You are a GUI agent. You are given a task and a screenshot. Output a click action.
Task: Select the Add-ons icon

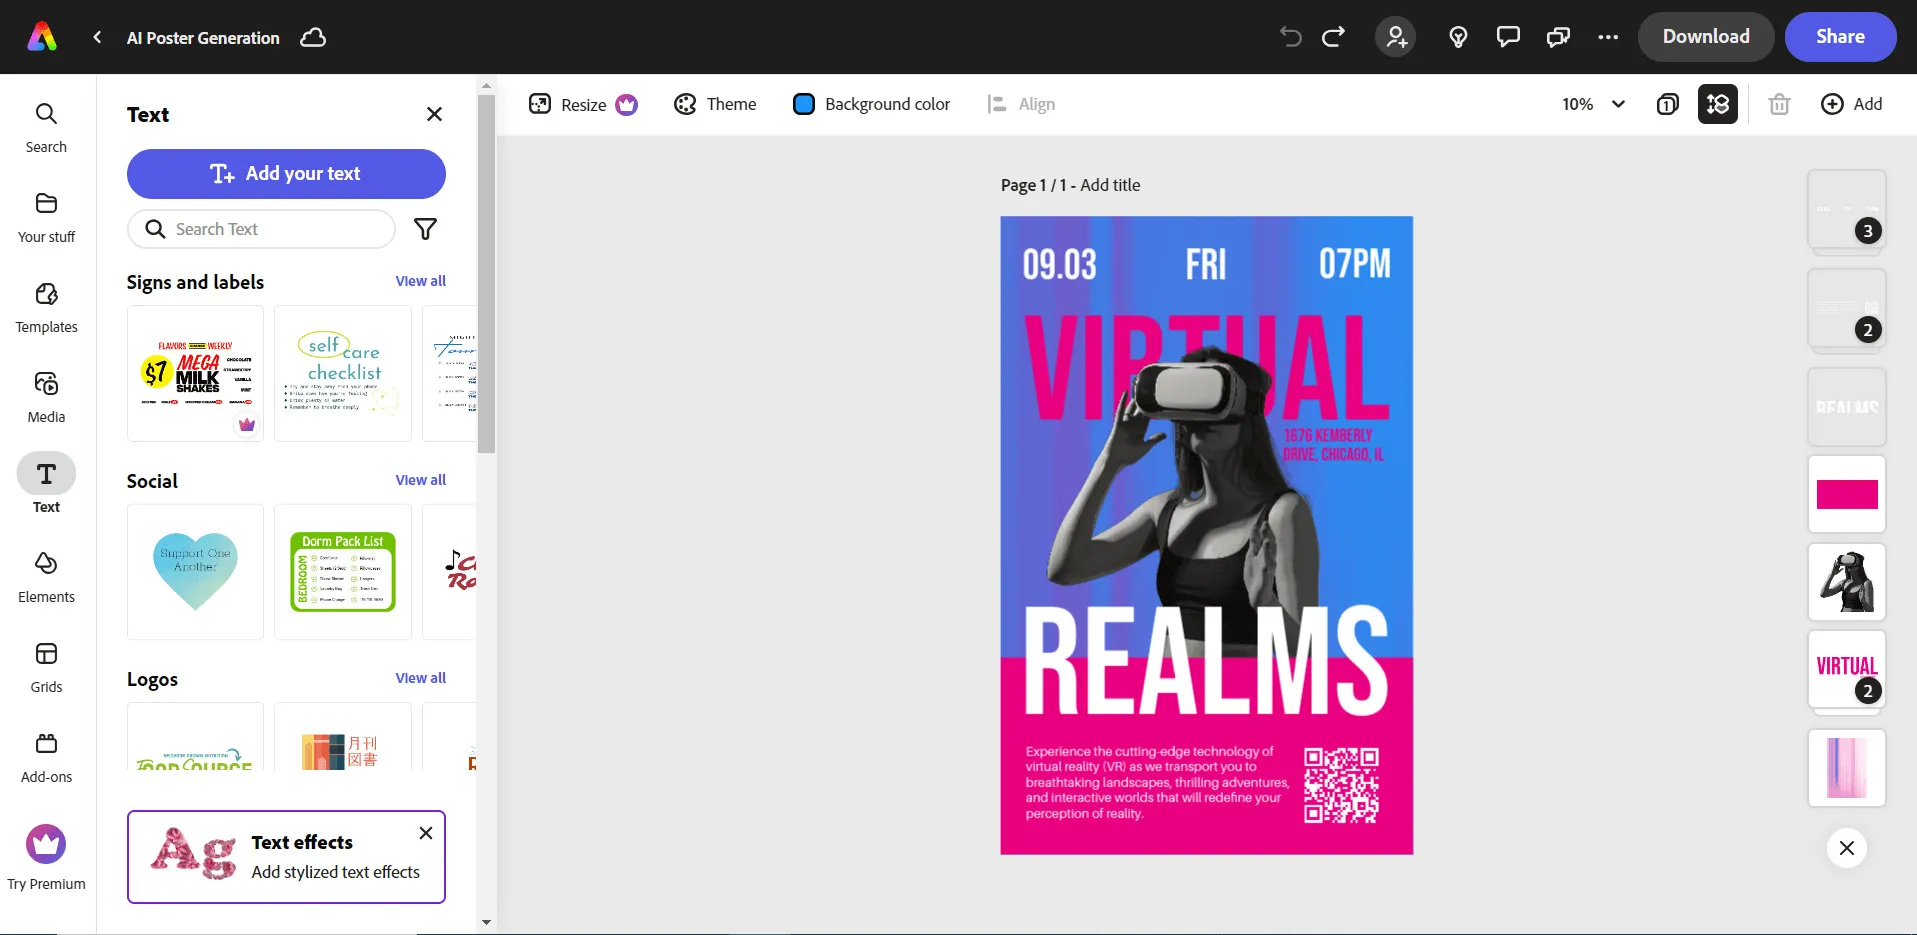[x=46, y=753]
